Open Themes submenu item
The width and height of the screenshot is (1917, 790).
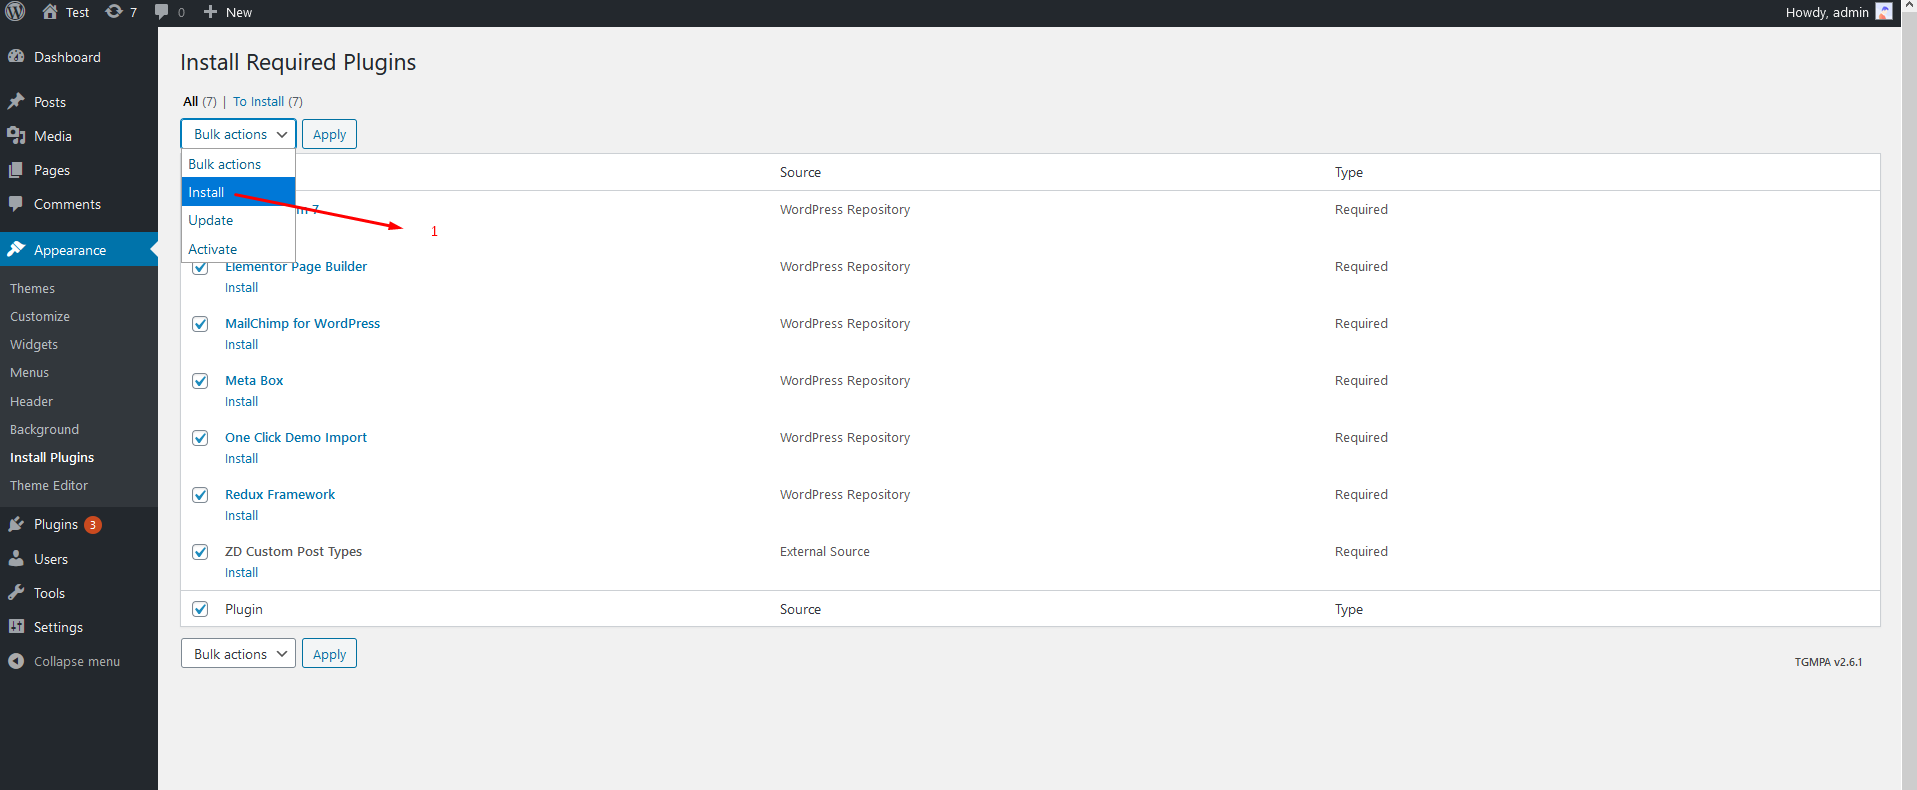32,288
